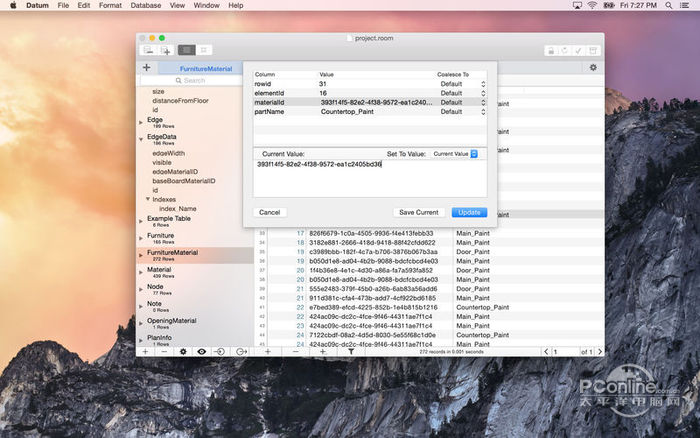This screenshot has height=438, width=700.
Task: Click the filter funnel icon below the table
Action: [351, 352]
